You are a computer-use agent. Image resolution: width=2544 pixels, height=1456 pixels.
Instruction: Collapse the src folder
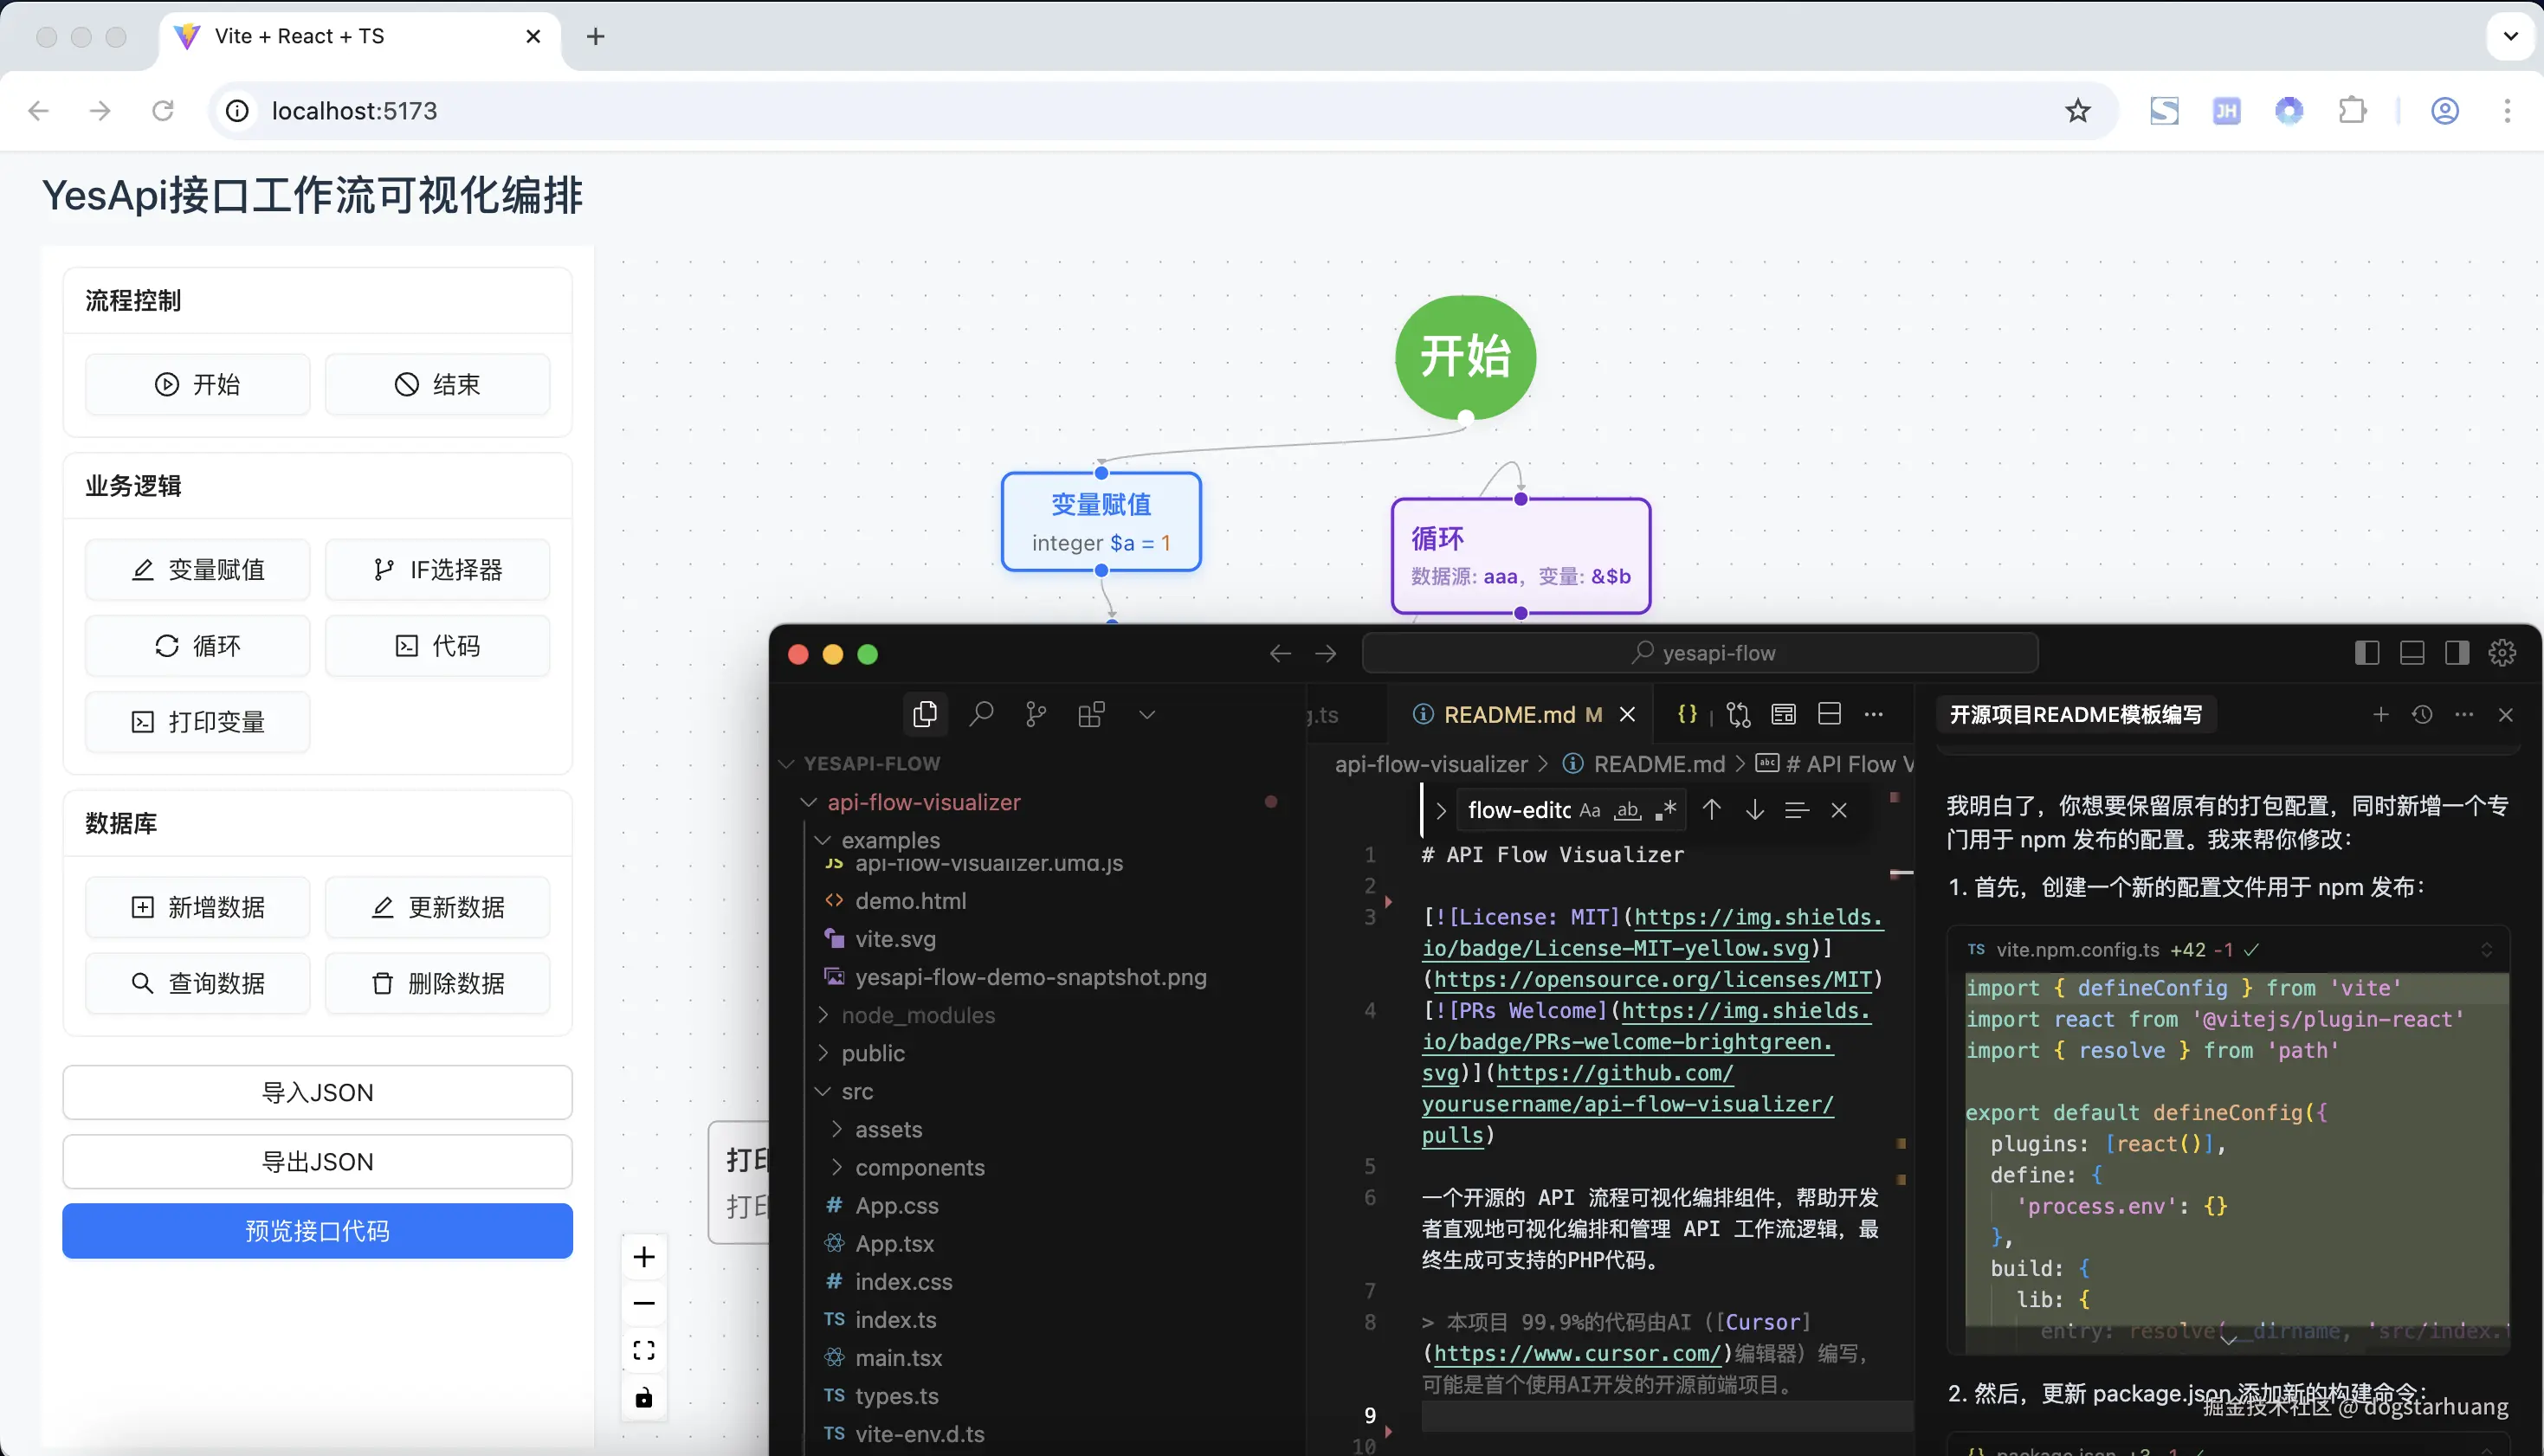857,1091
